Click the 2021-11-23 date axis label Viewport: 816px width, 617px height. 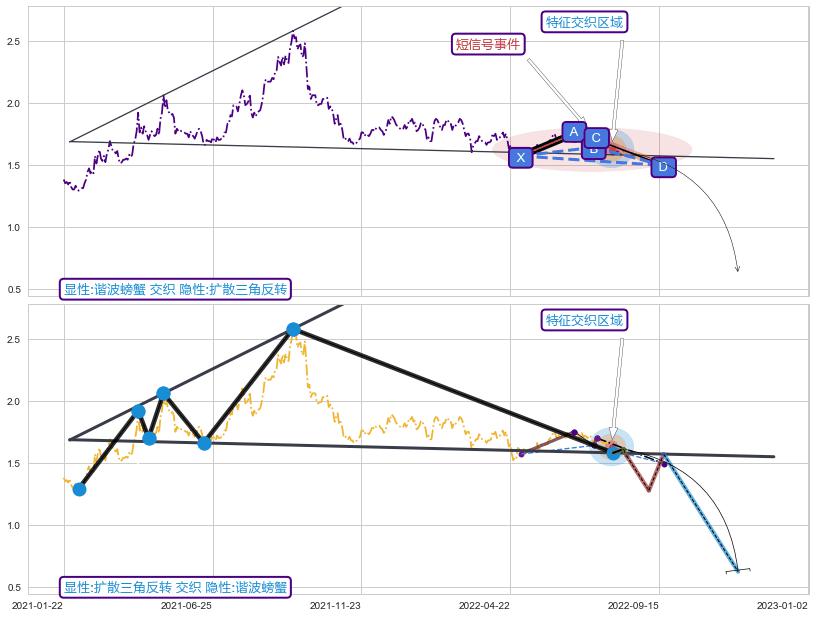335,605
